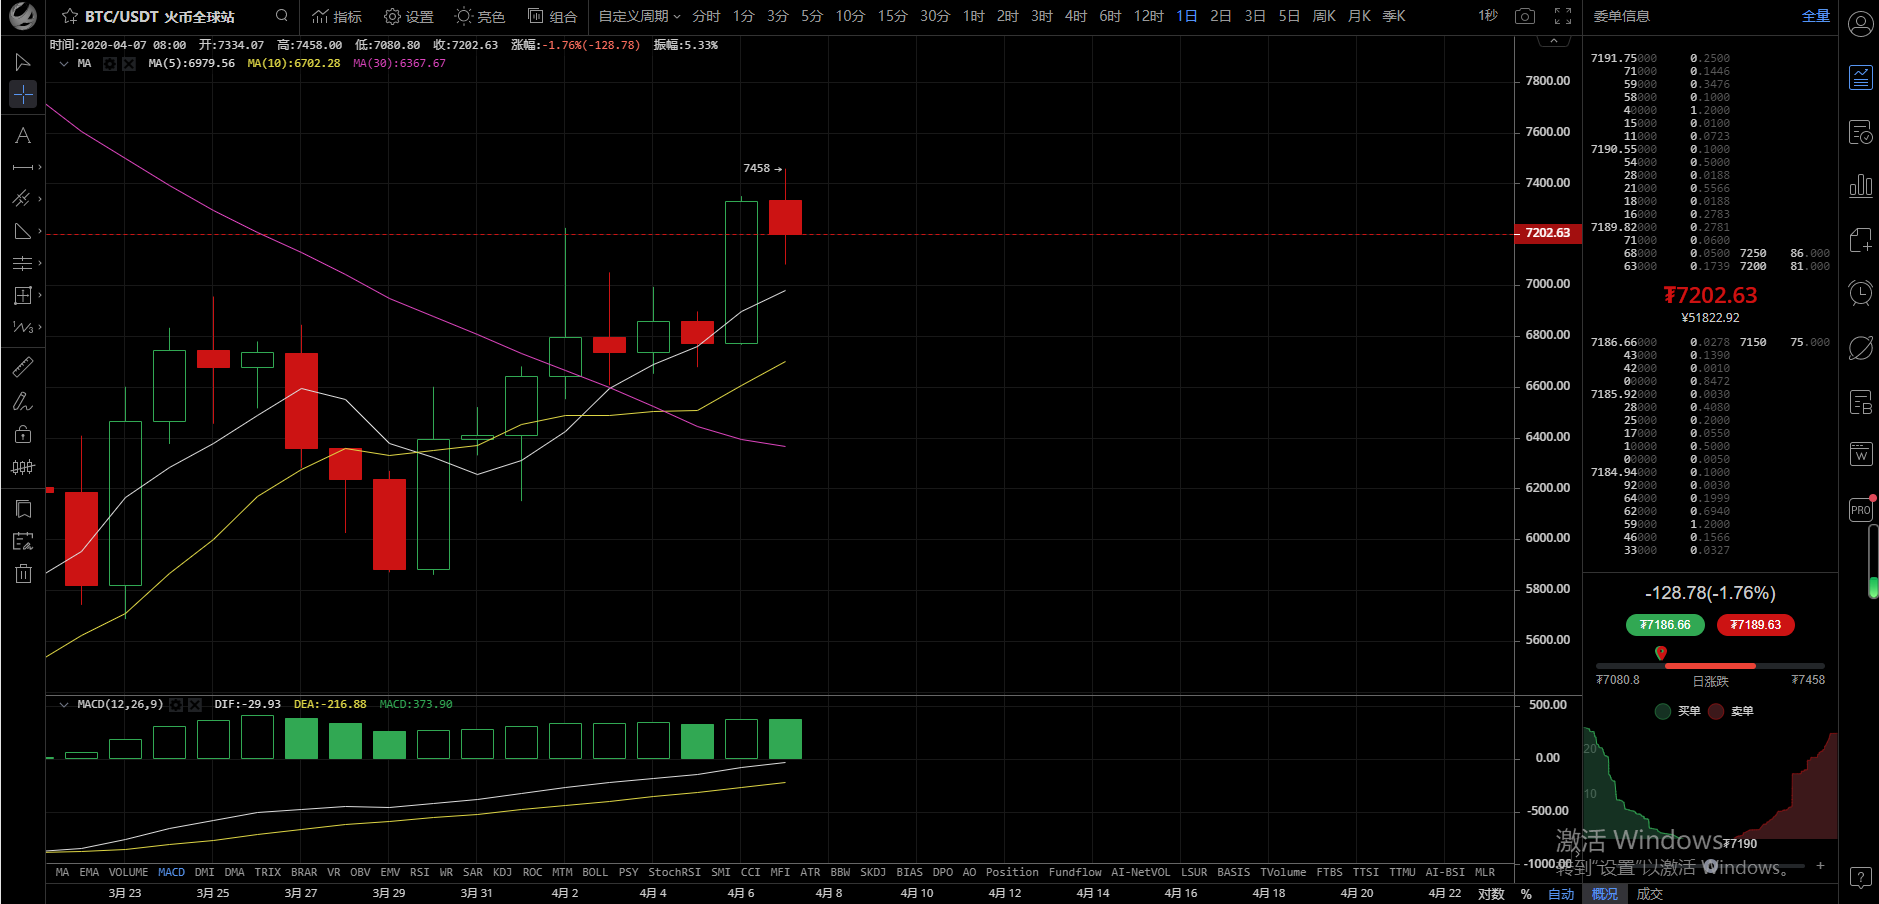This screenshot has height=904, width=1879.
Task: Favorite BTC/USDT with the star icon
Action: [70, 16]
